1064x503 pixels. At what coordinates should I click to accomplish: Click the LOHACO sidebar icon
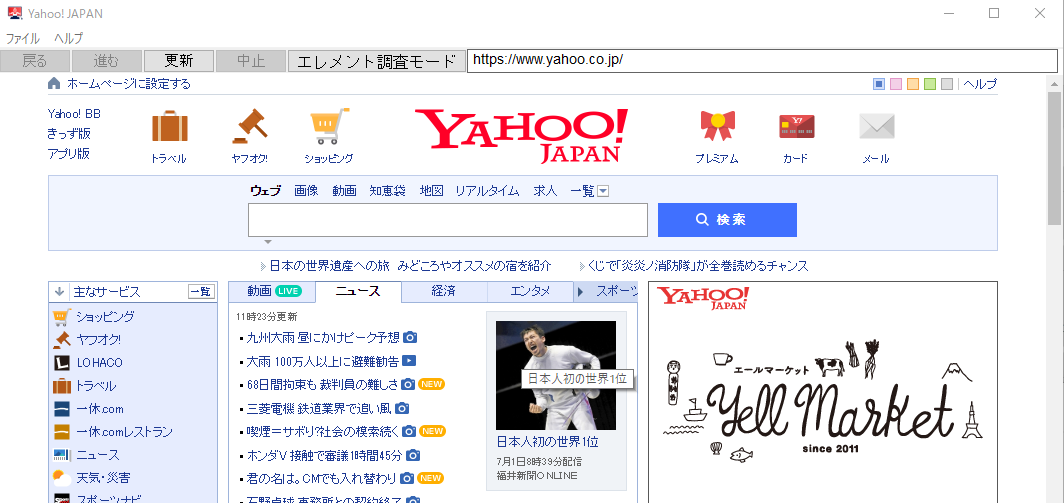tap(61, 363)
